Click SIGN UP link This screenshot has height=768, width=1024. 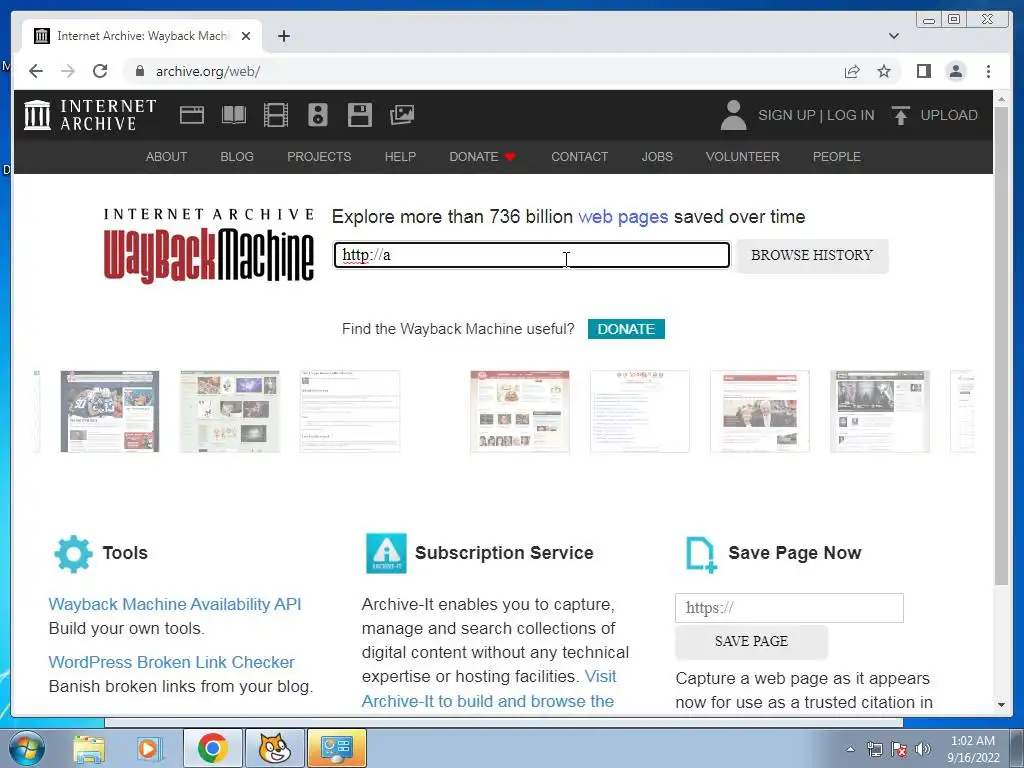coord(786,115)
